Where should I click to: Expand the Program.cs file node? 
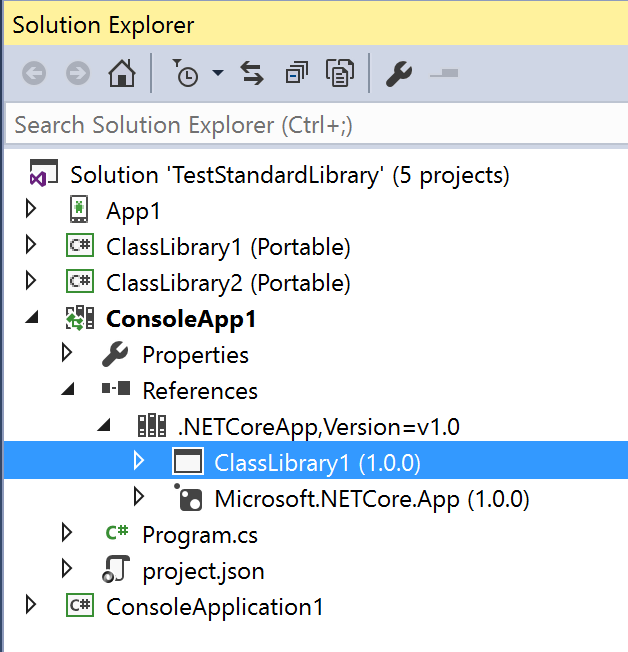pyautogui.click(x=67, y=532)
